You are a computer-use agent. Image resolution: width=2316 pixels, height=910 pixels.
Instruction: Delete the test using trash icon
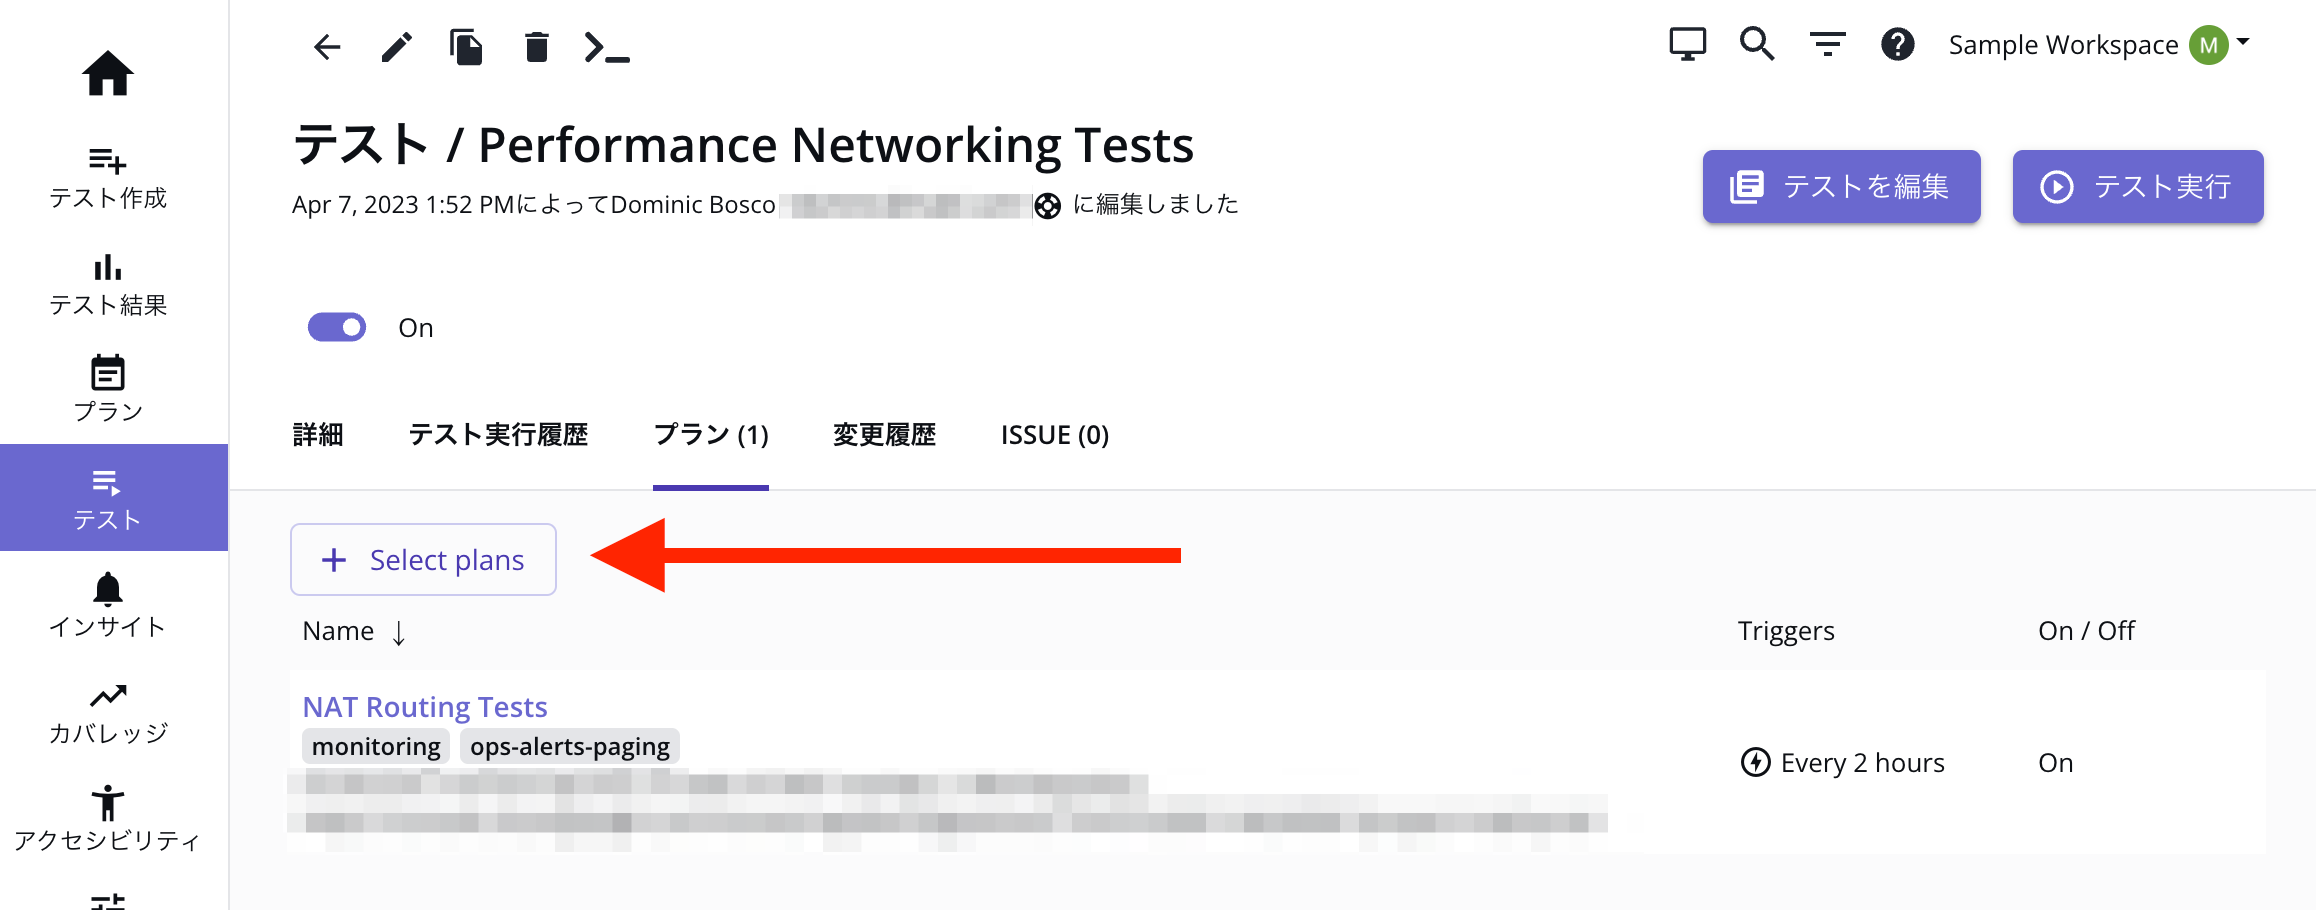(537, 47)
